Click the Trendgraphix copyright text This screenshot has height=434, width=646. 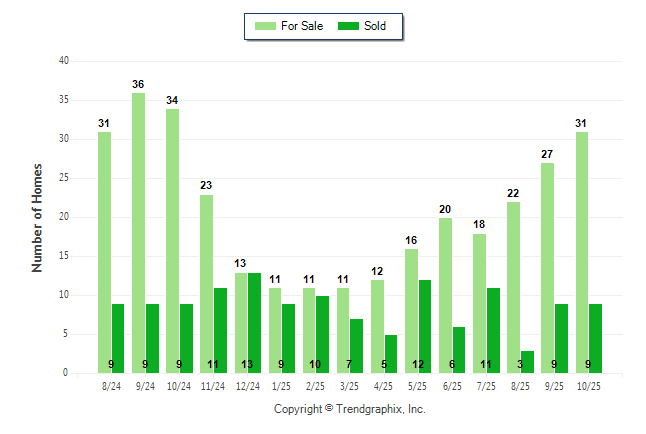(x=350, y=409)
